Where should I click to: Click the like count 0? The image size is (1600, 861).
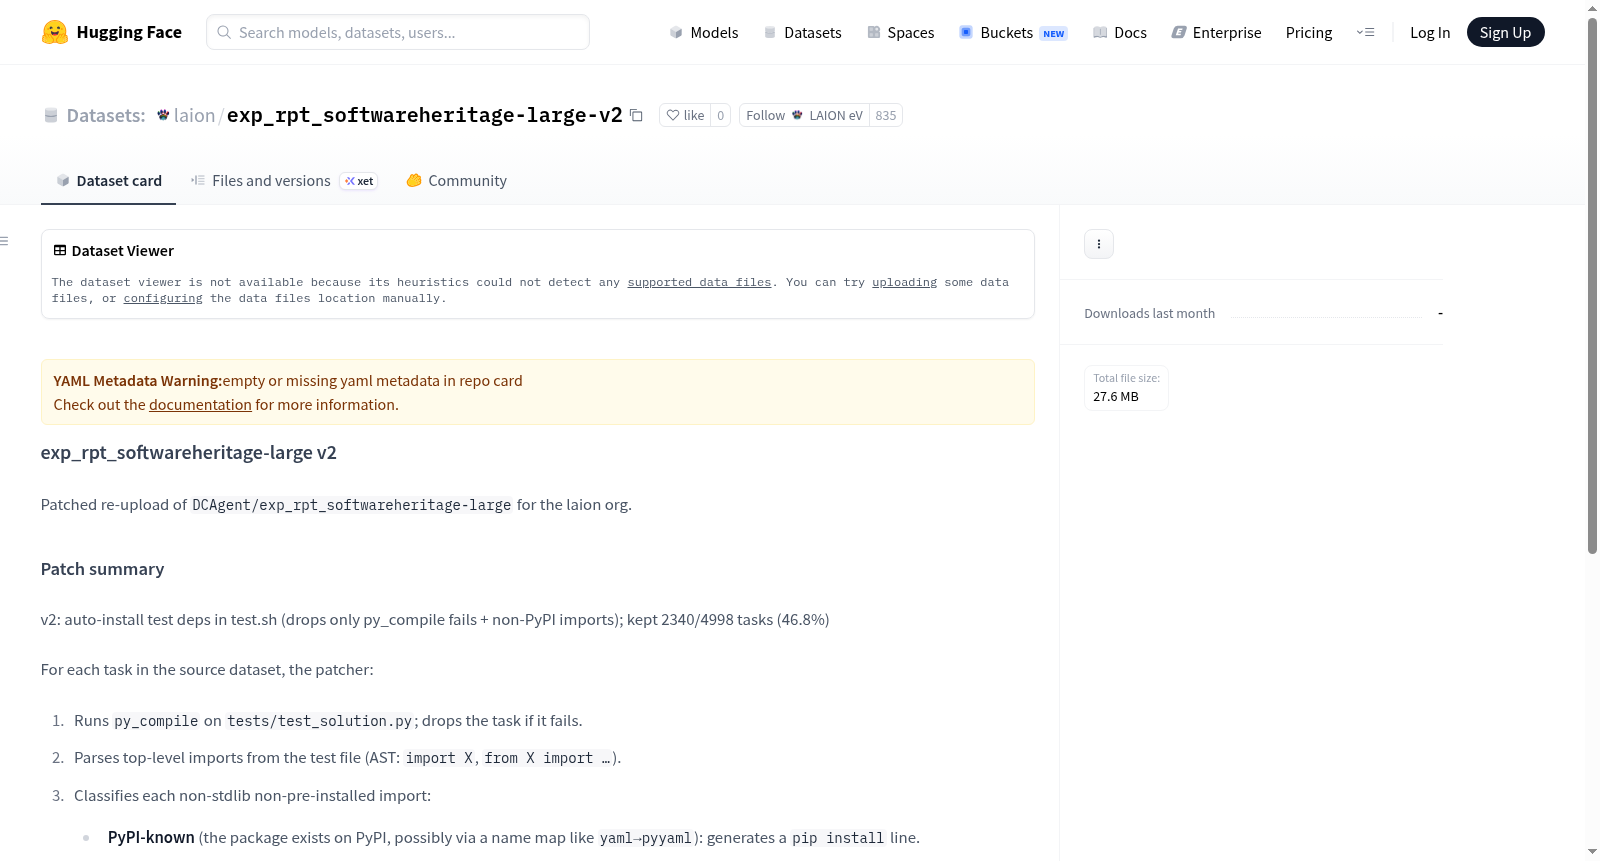pyautogui.click(x=721, y=115)
